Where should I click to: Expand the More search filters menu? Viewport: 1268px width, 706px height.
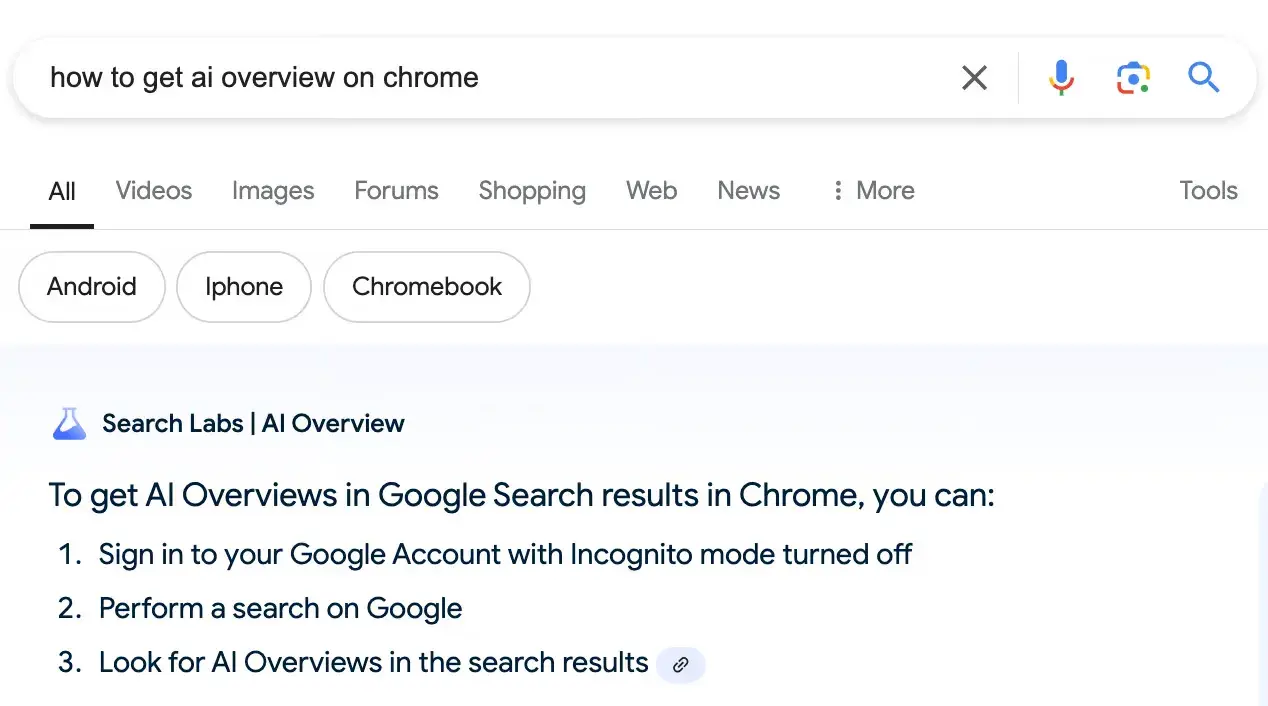(872, 190)
